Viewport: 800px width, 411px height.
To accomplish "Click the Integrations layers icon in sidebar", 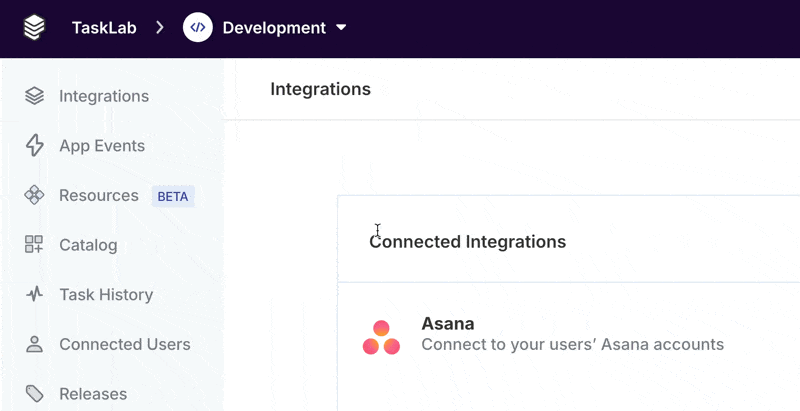I will 35,96.
